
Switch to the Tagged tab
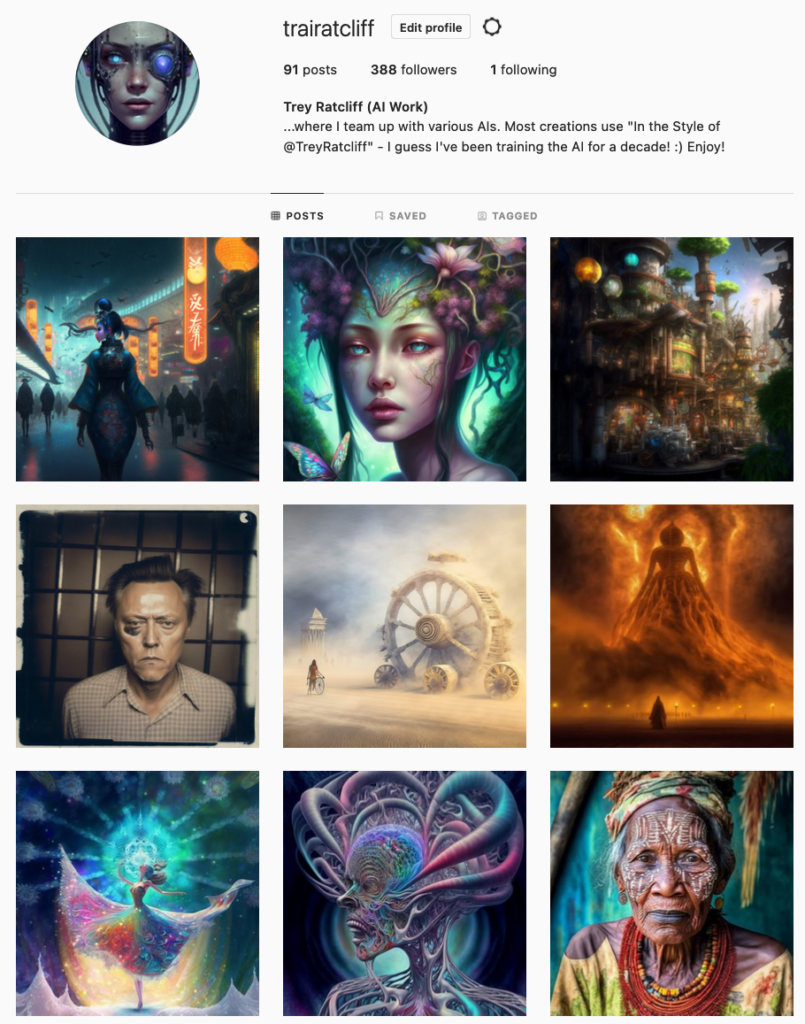pos(507,216)
